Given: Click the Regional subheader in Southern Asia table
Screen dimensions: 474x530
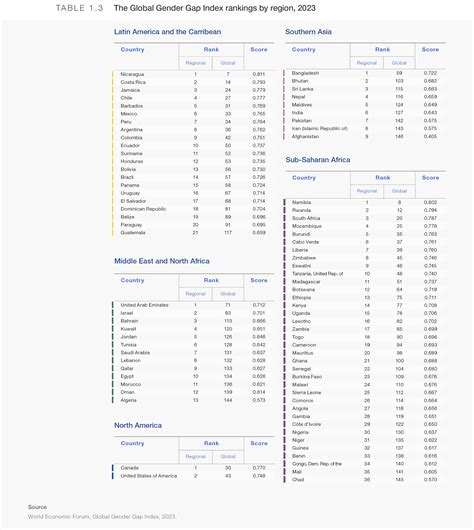Looking at the screenshot, I should point(366,63).
